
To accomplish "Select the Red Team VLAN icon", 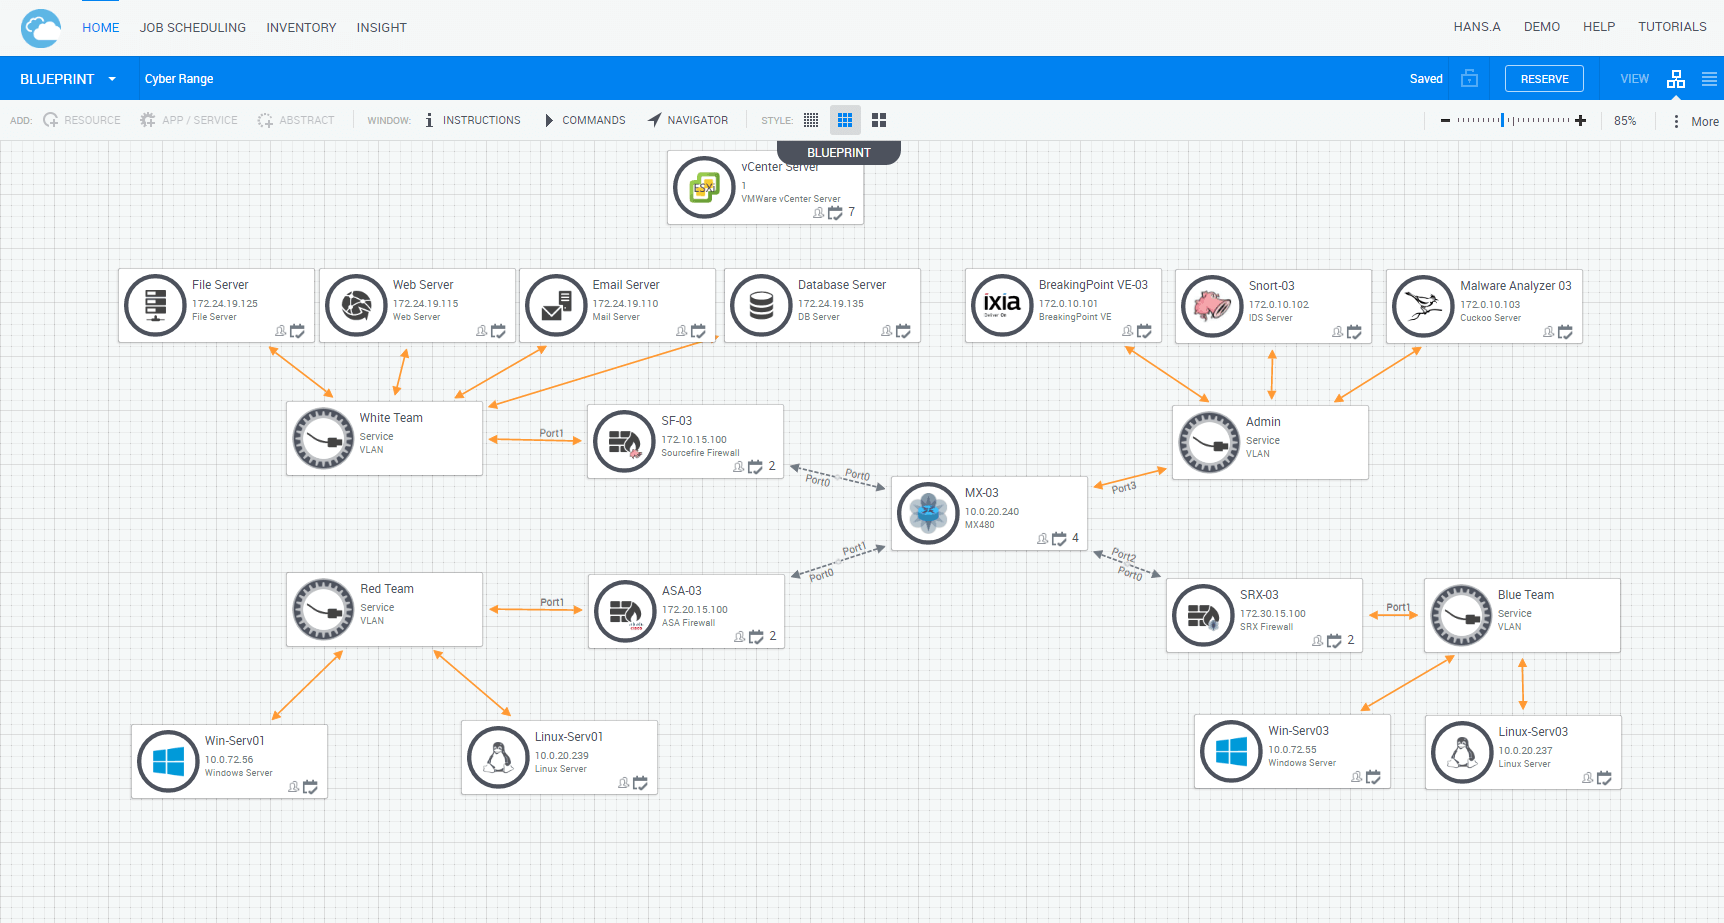I will click(323, 609).
